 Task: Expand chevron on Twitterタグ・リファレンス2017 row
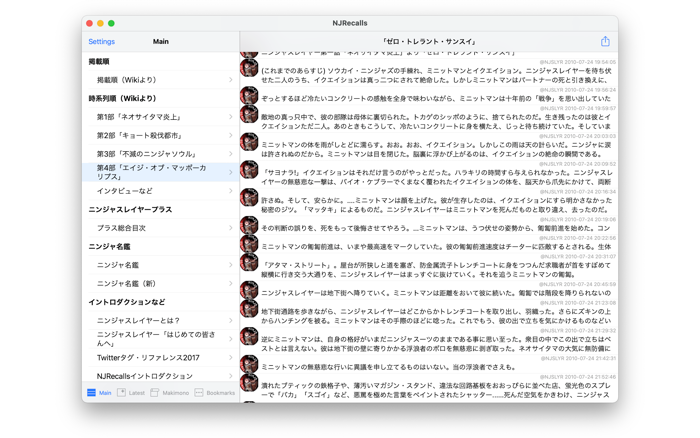point(231,358)
